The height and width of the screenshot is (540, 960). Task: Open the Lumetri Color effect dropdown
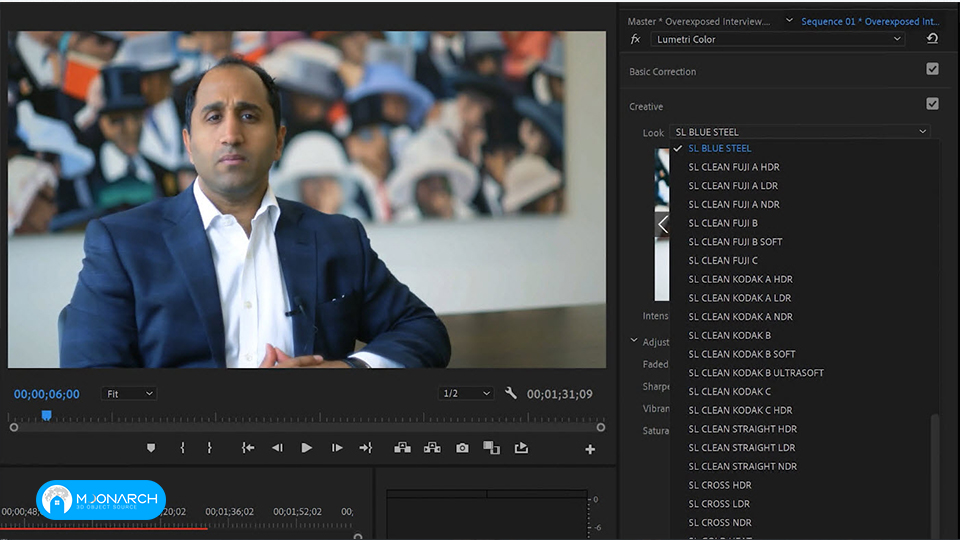point(778,39)
